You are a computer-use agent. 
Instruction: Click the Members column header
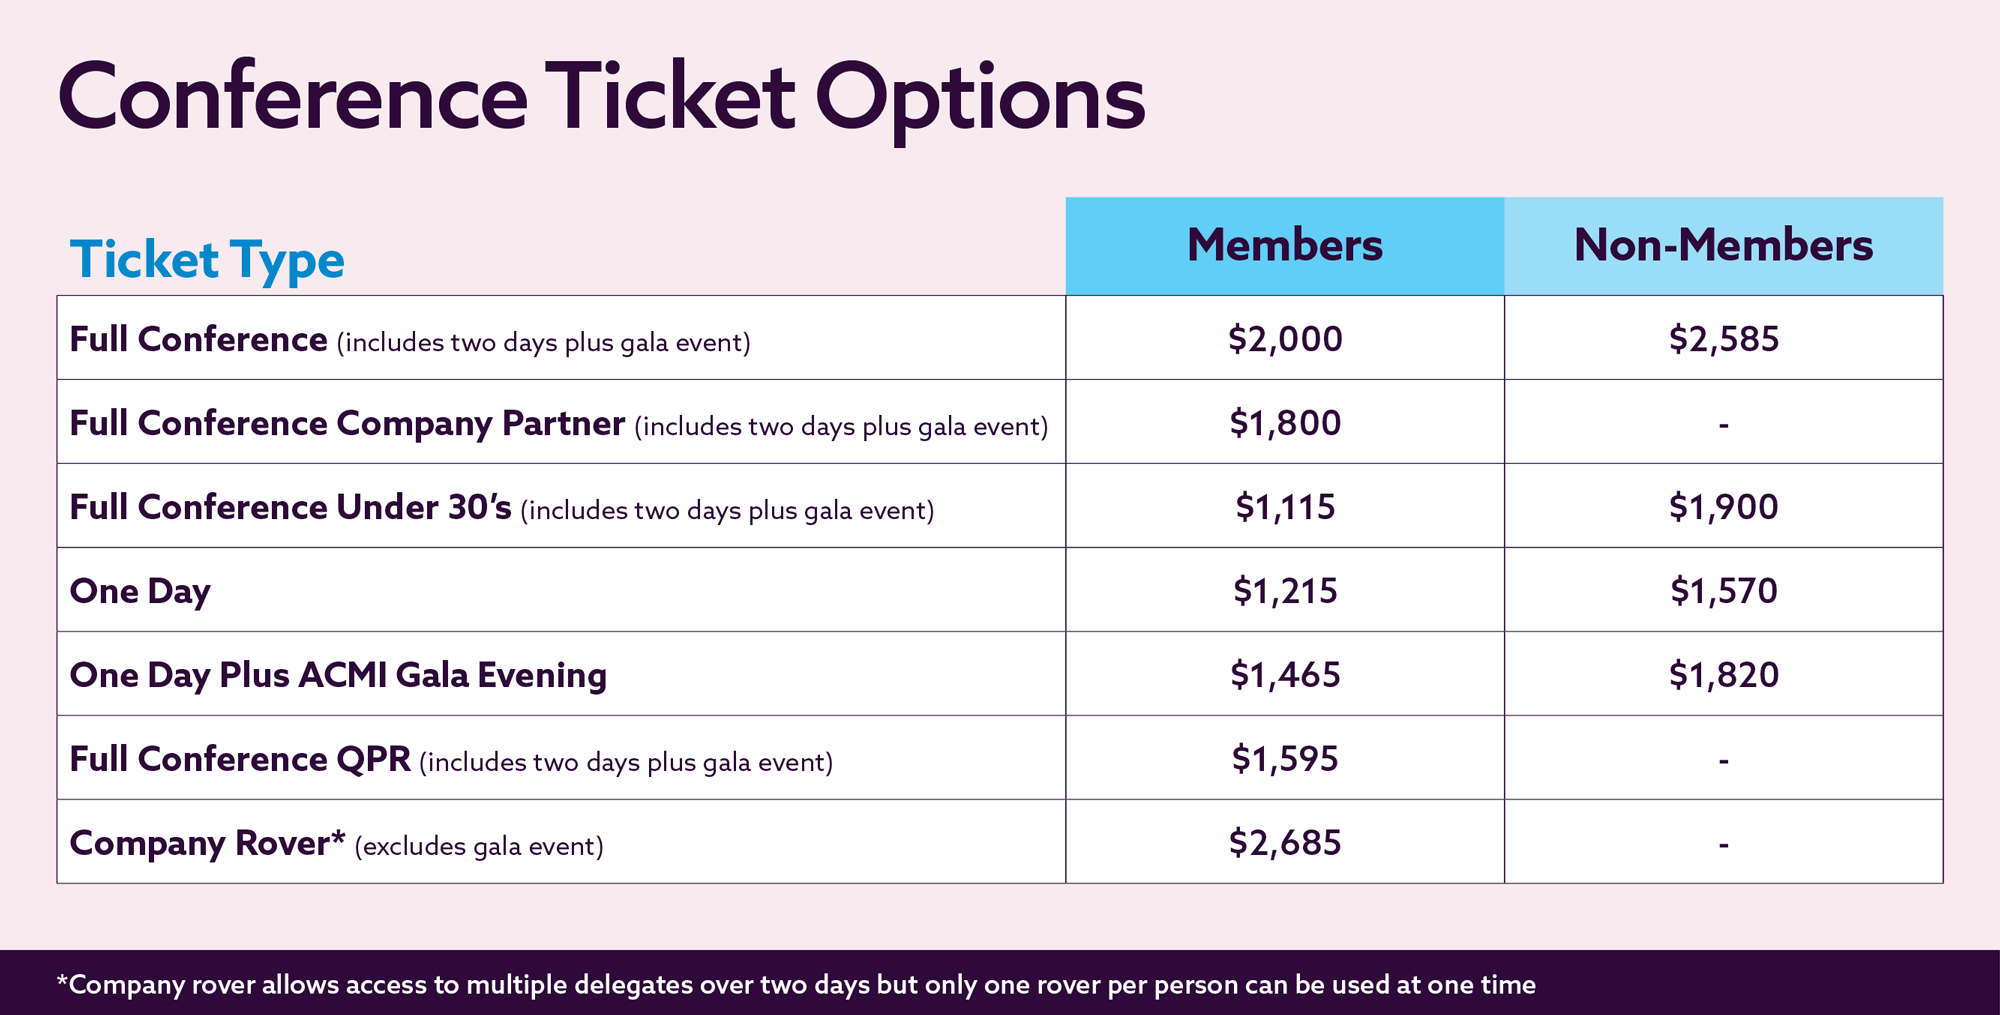(1285, 246)
